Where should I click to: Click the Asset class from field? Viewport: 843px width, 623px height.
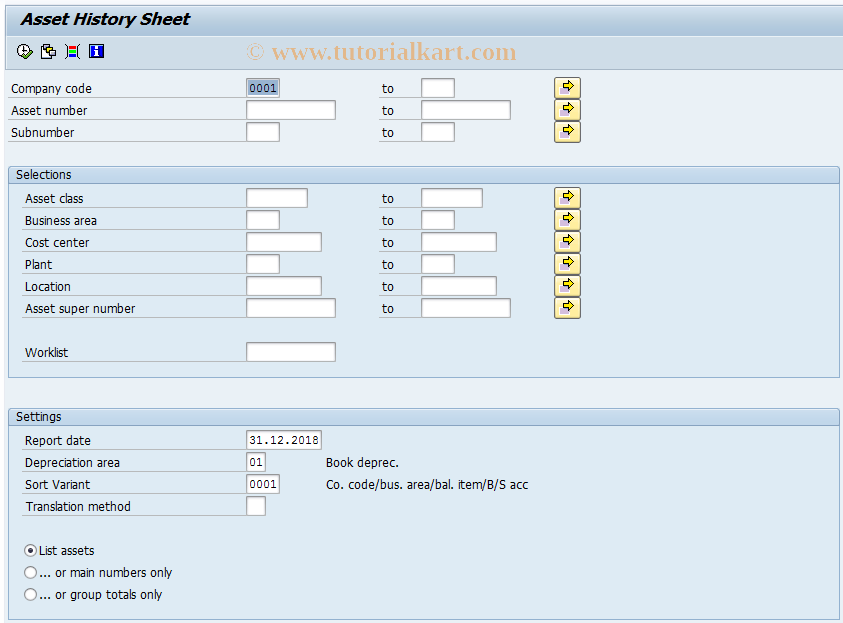(x=277, y=198)
